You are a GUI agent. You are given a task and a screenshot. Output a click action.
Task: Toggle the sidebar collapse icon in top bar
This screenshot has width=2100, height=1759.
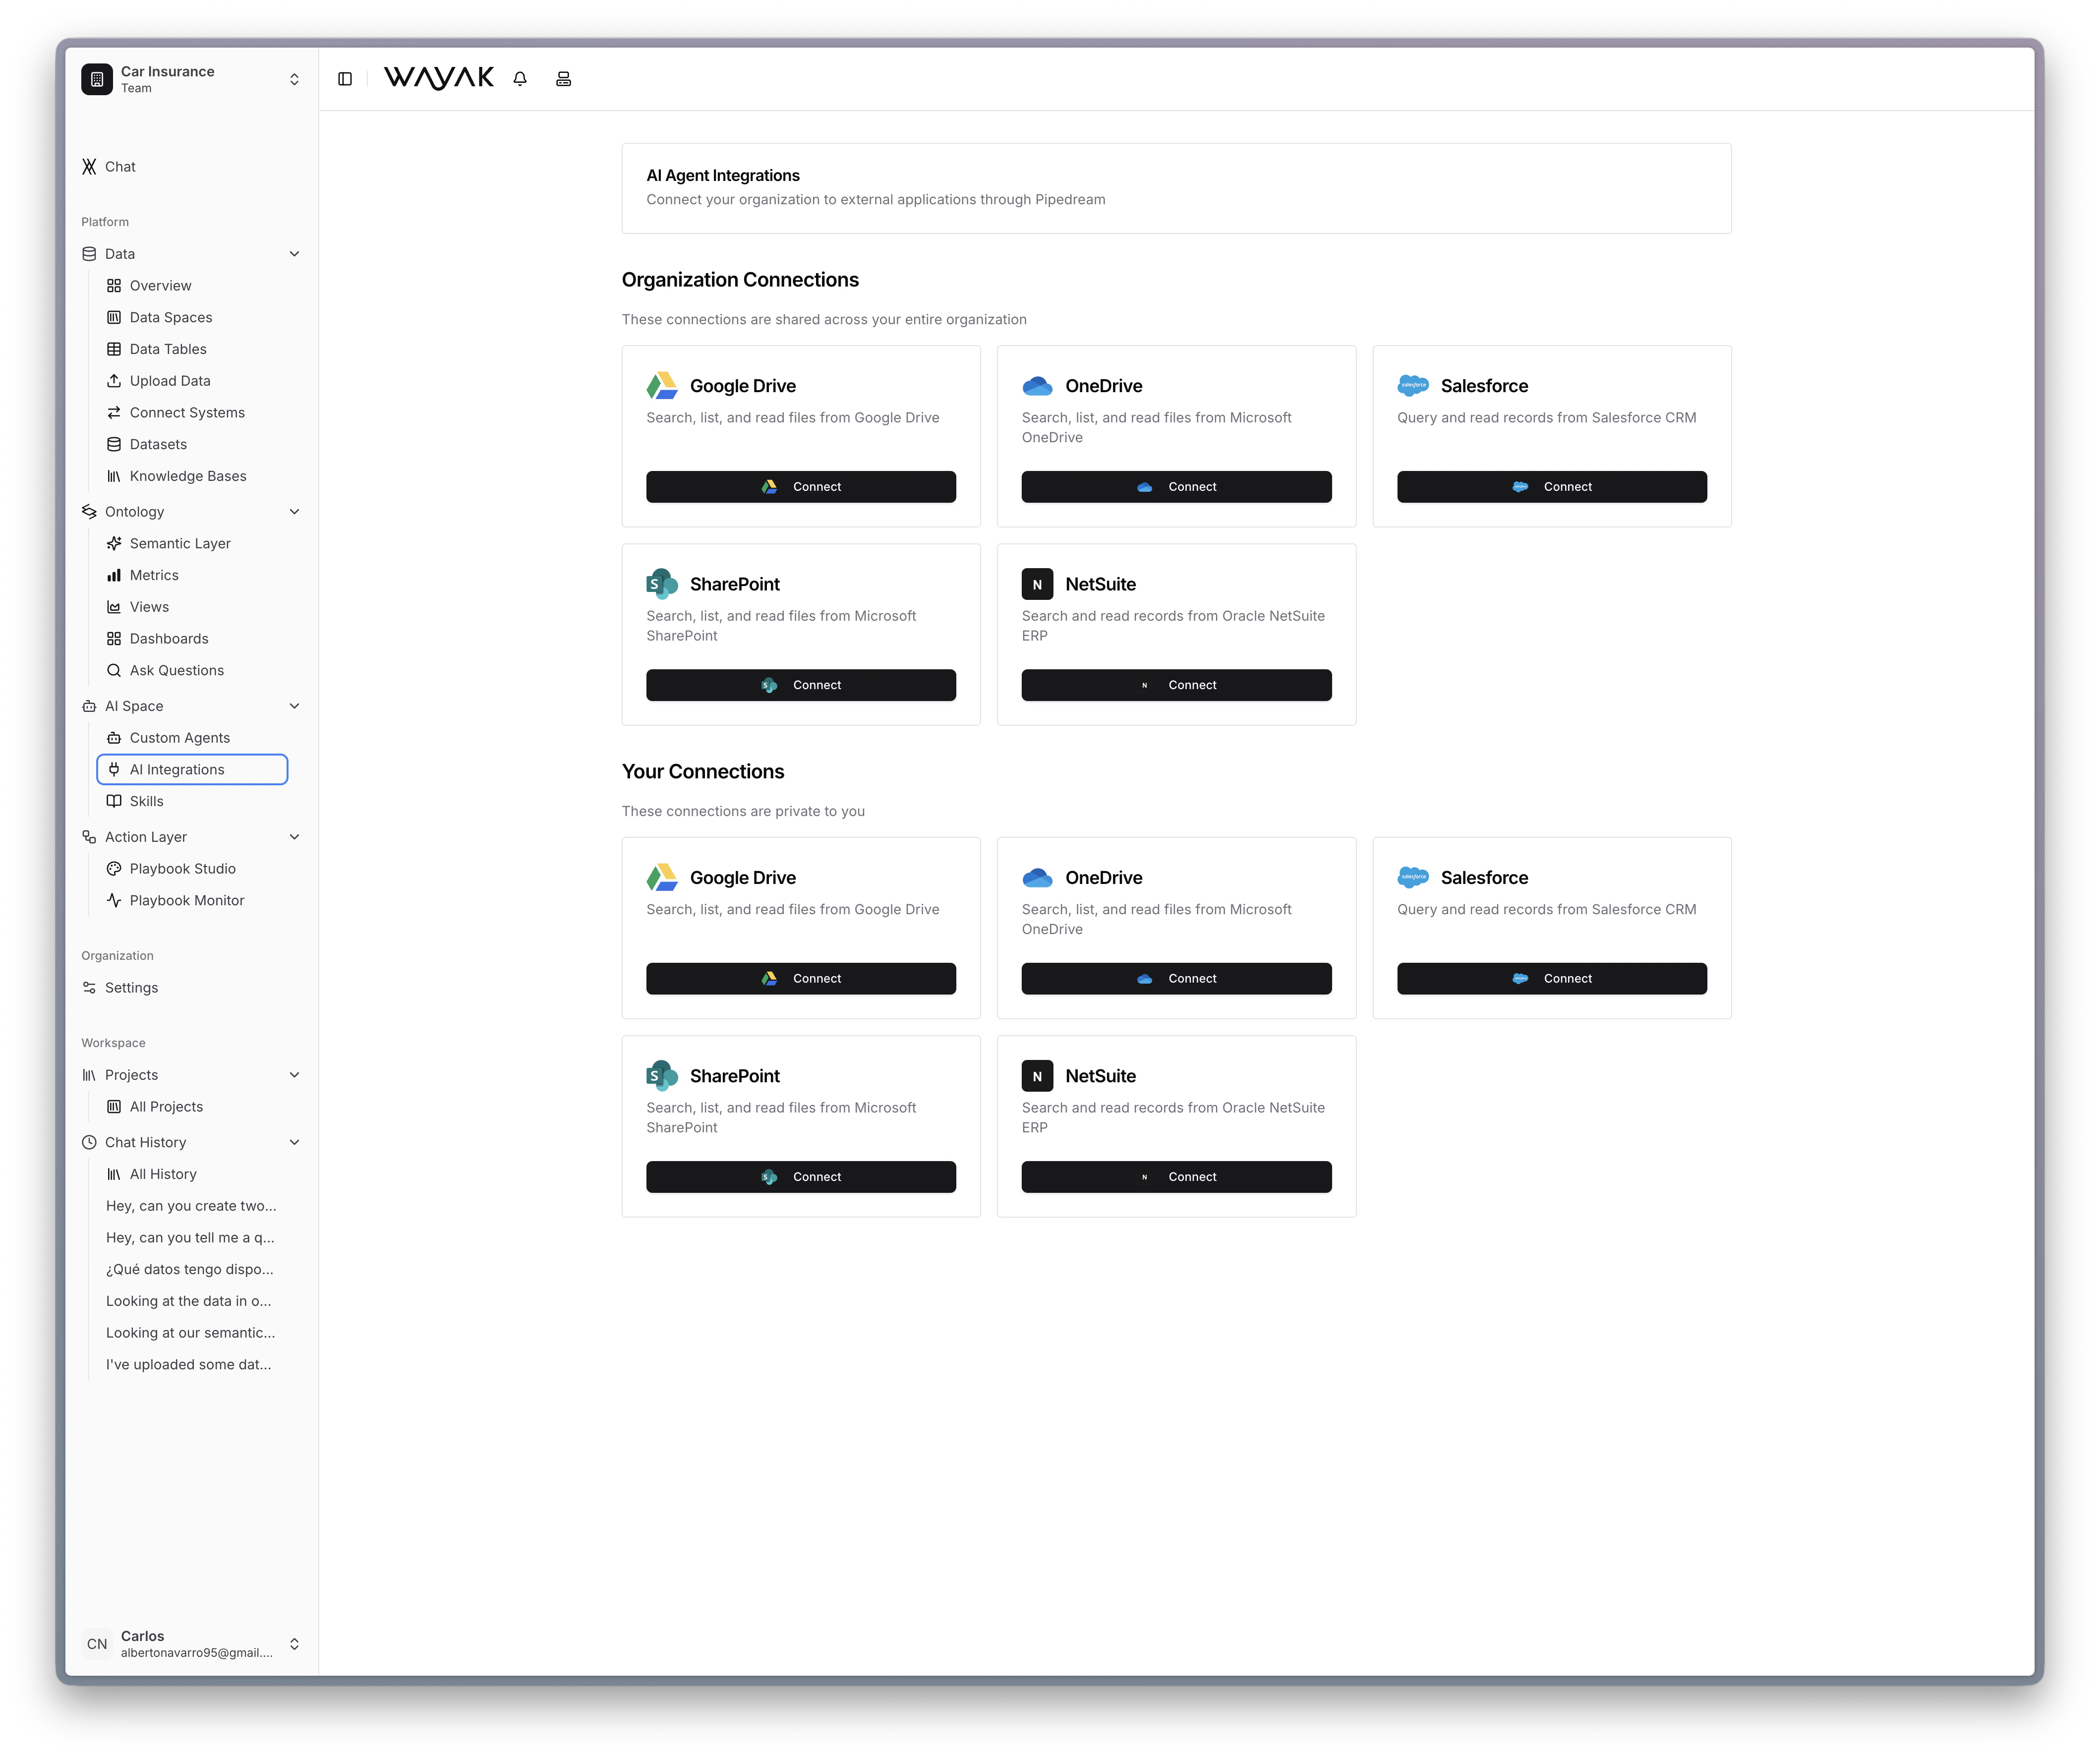coord(345,78)
